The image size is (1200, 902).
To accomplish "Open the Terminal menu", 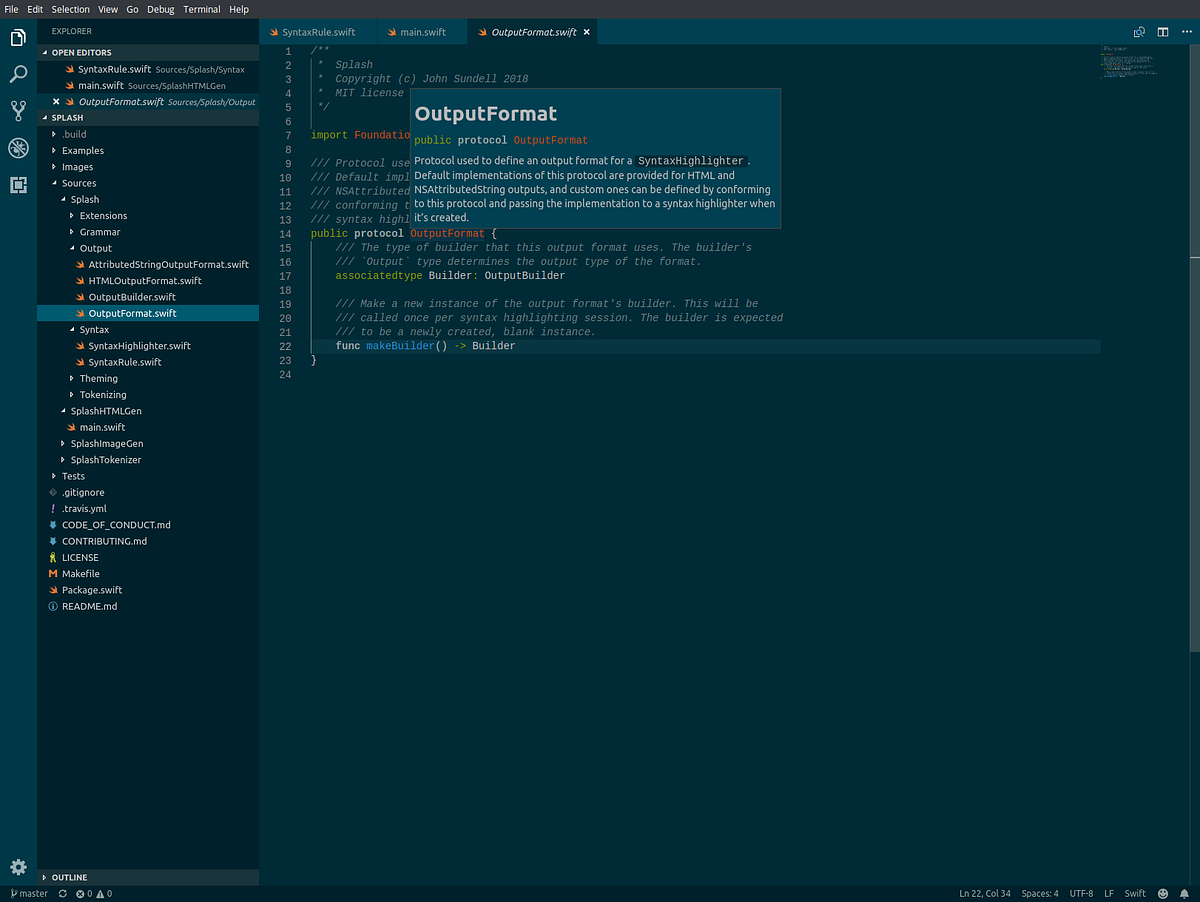I will pyautogui.click(x=201, y=9).
